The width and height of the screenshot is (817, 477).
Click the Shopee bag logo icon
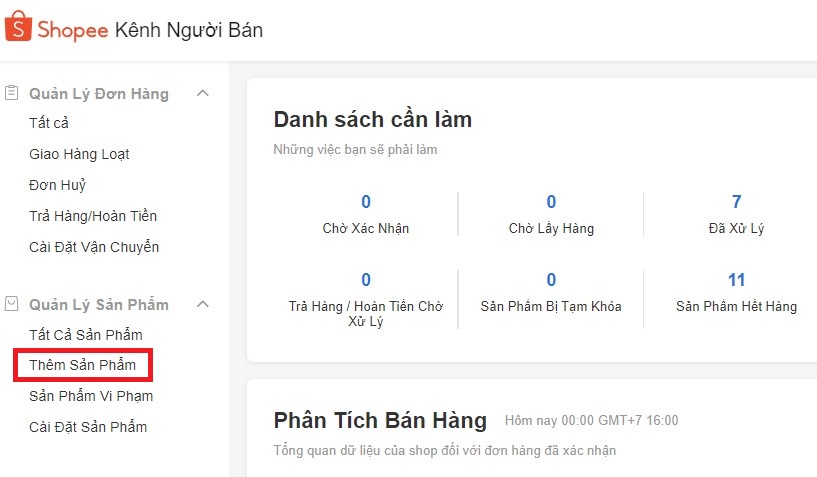(18, 26)
